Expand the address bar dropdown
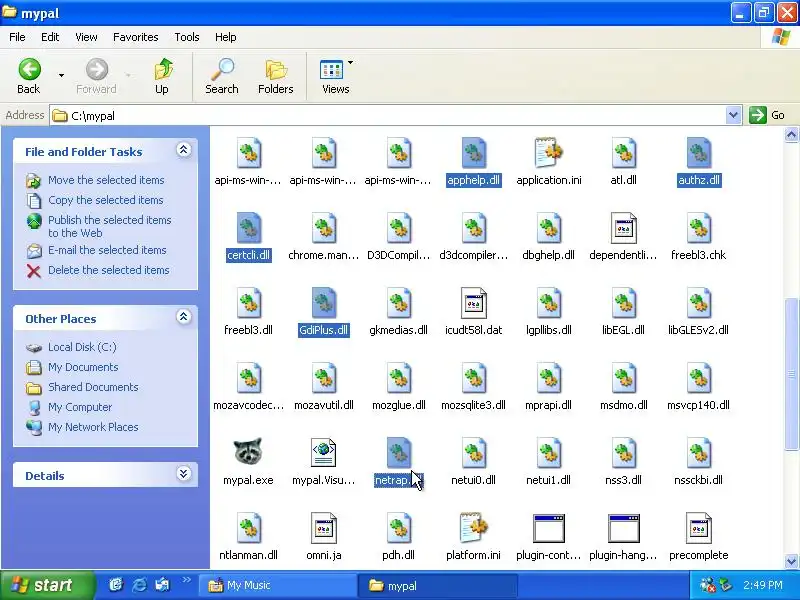800x600 pixels. click(733, 115)
